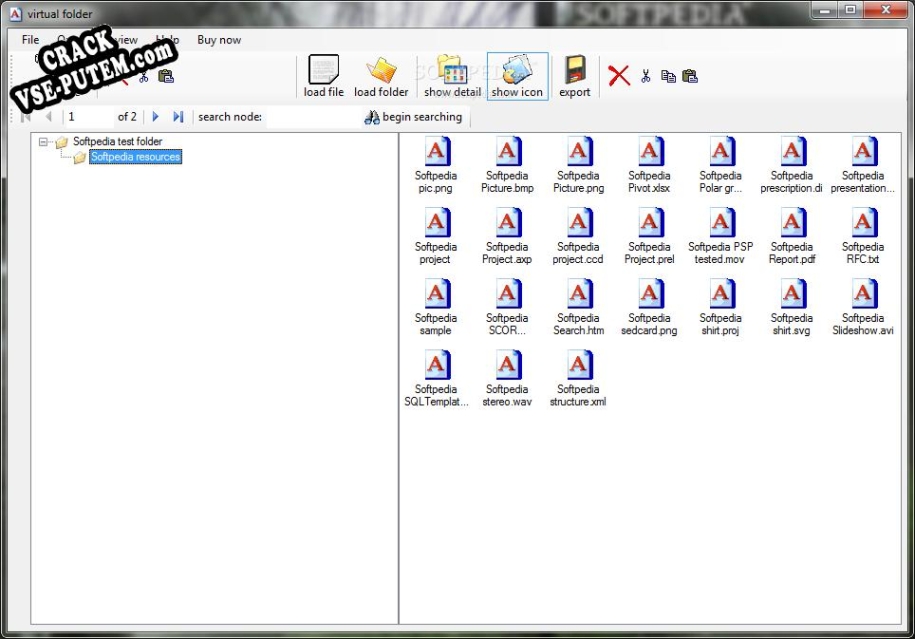Maximize the virtual folder window
Viewport: 915px width, 639px height.
(x=850, y=10)
